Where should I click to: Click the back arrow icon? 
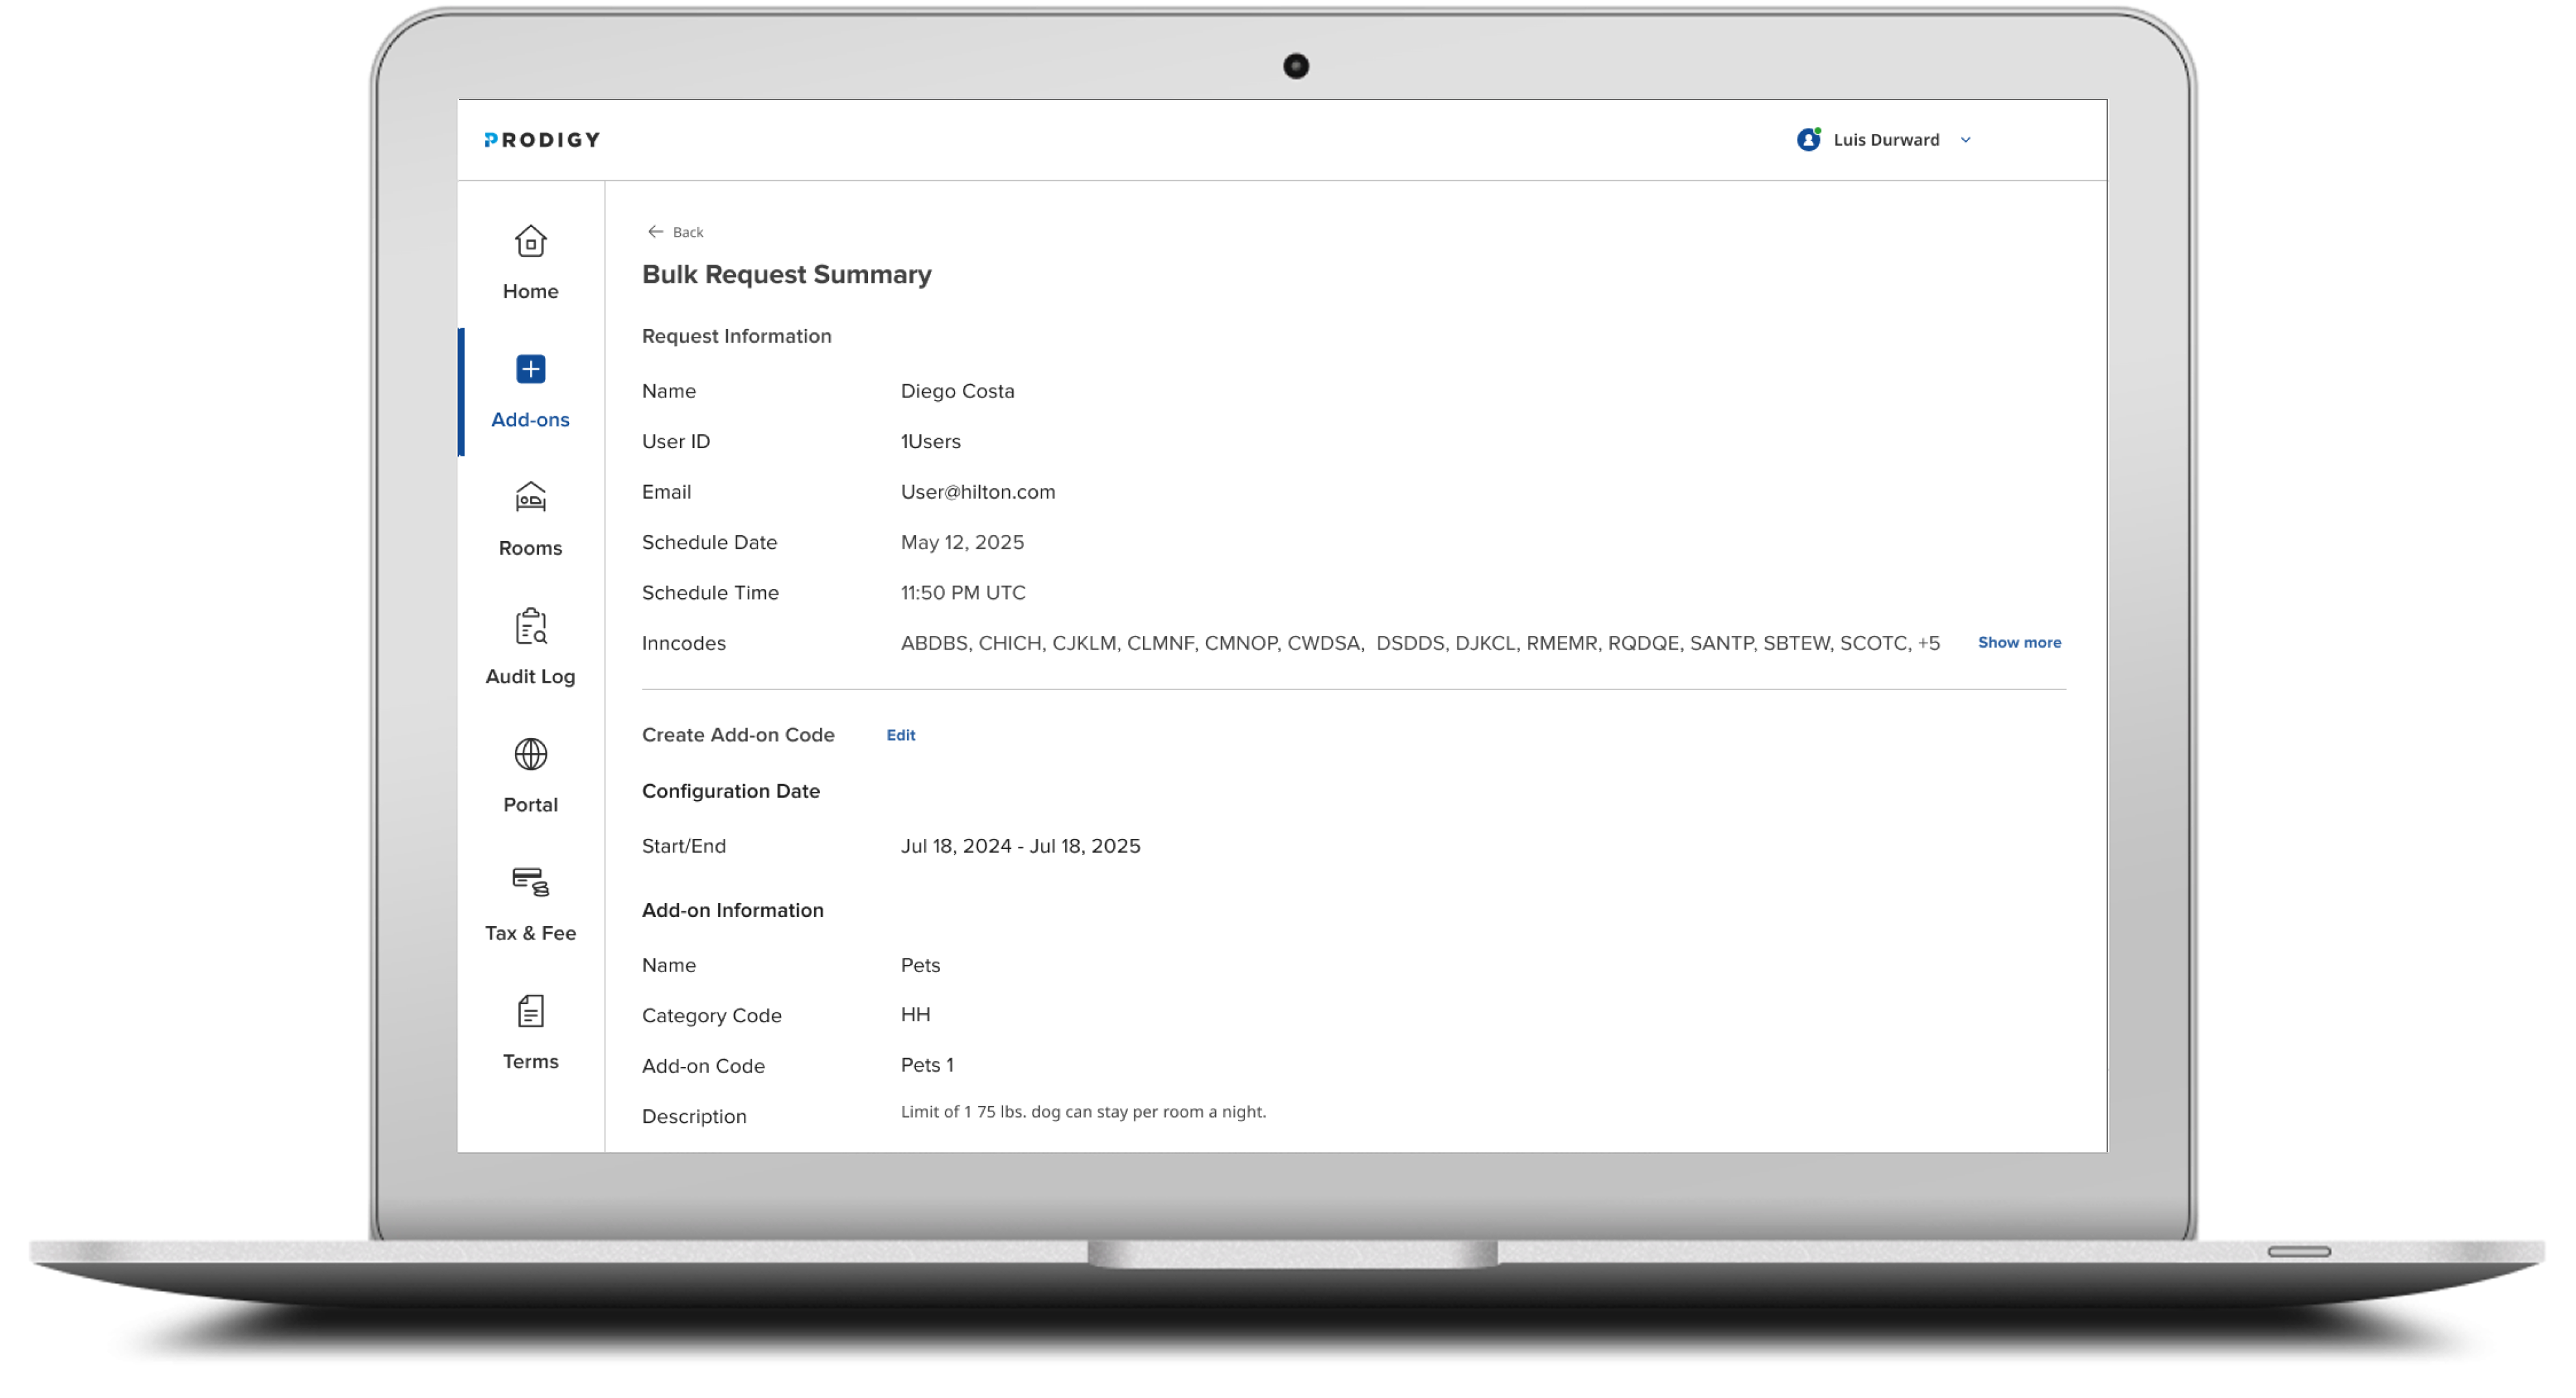pos(655,231)
